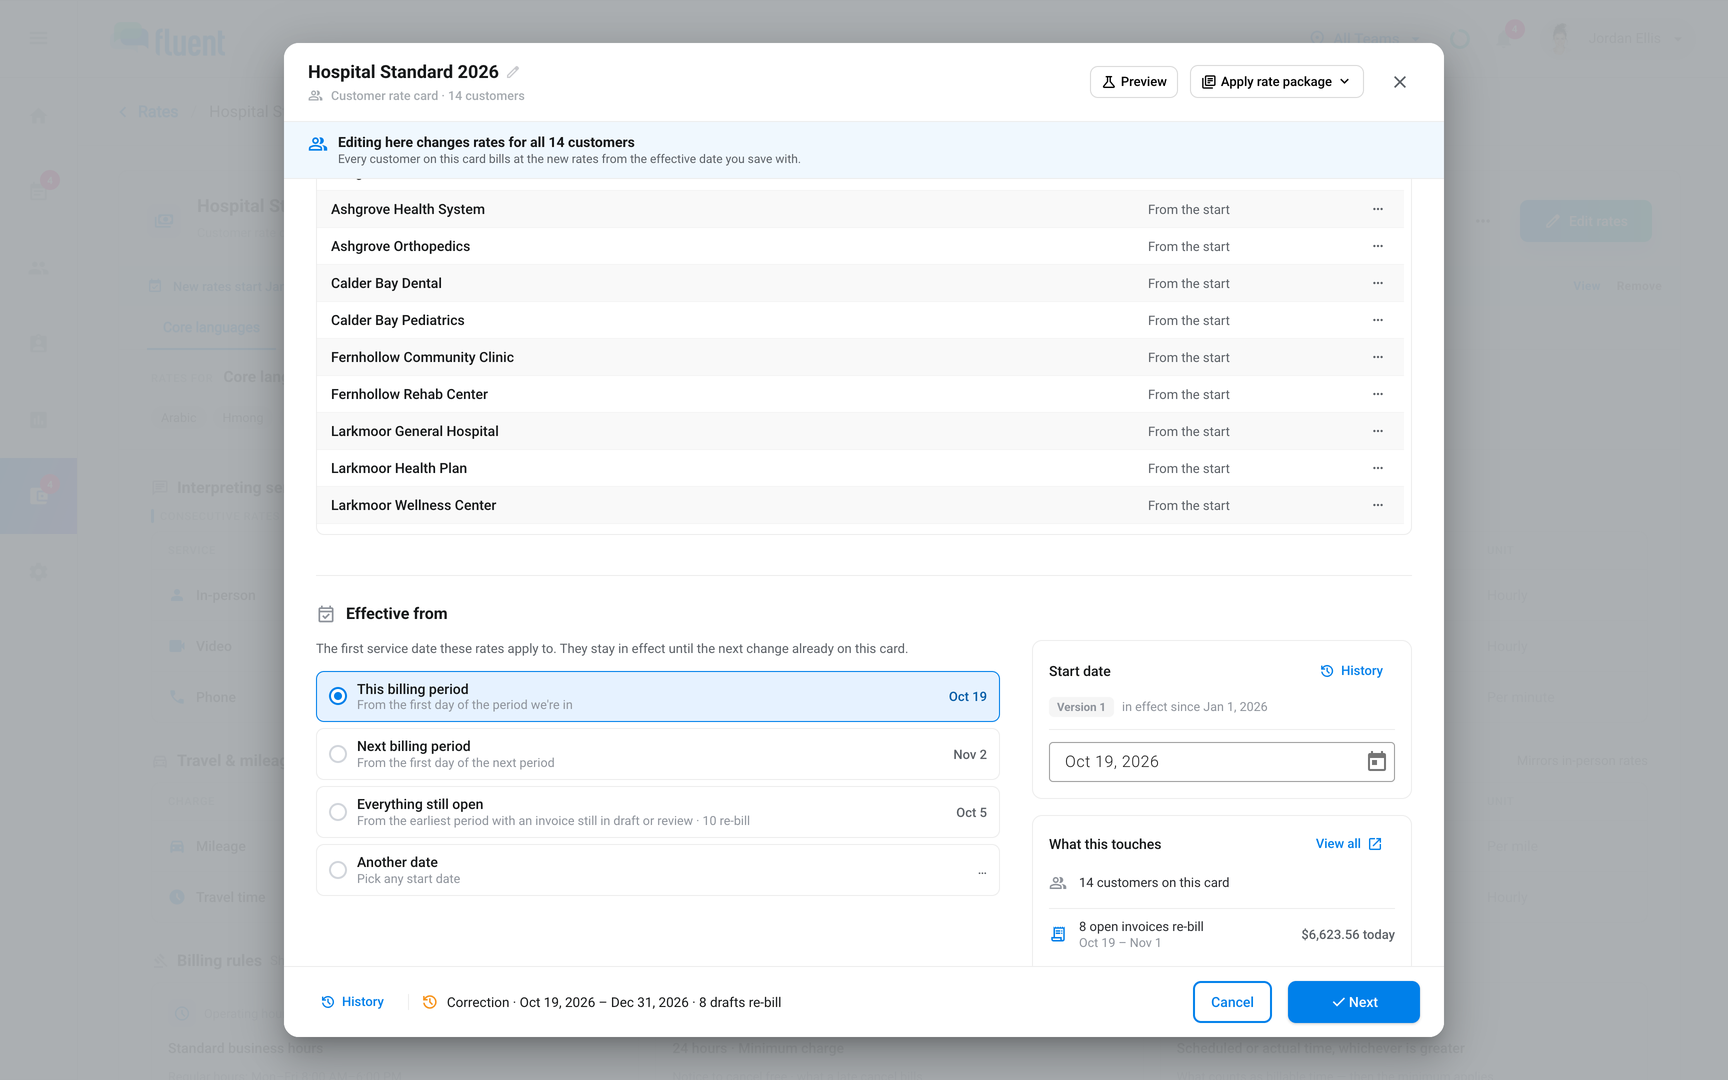Open the Fernhollow Community Clinic row's more options
The height and width of the screenshot is (1080, 1728).
1378,357
